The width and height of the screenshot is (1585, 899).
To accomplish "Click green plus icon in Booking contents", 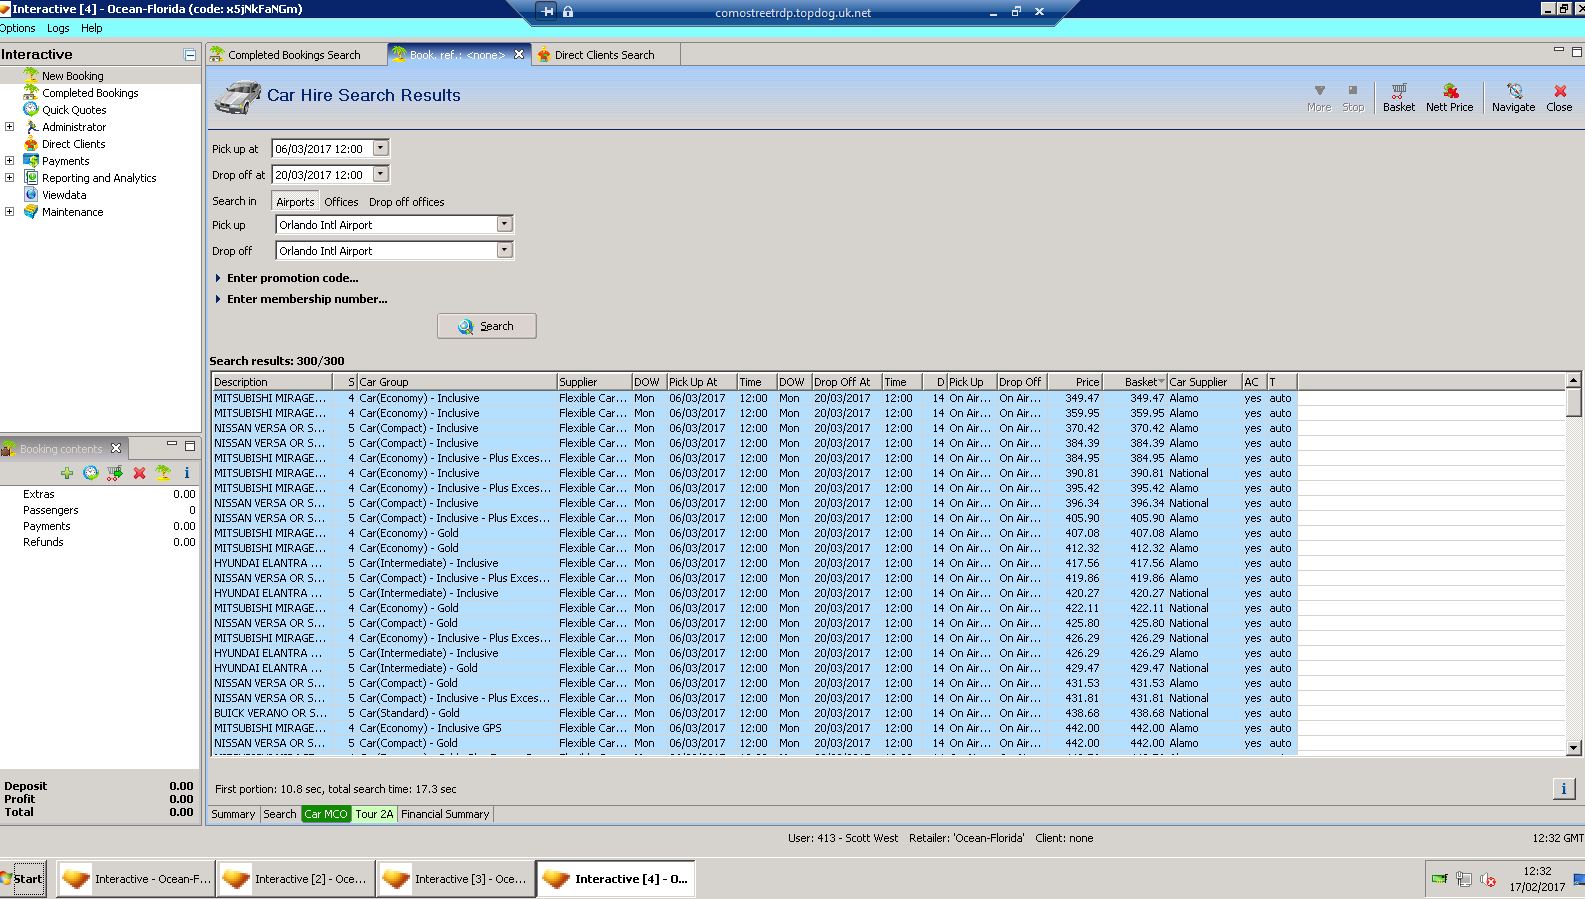I will tap(67, 473).
